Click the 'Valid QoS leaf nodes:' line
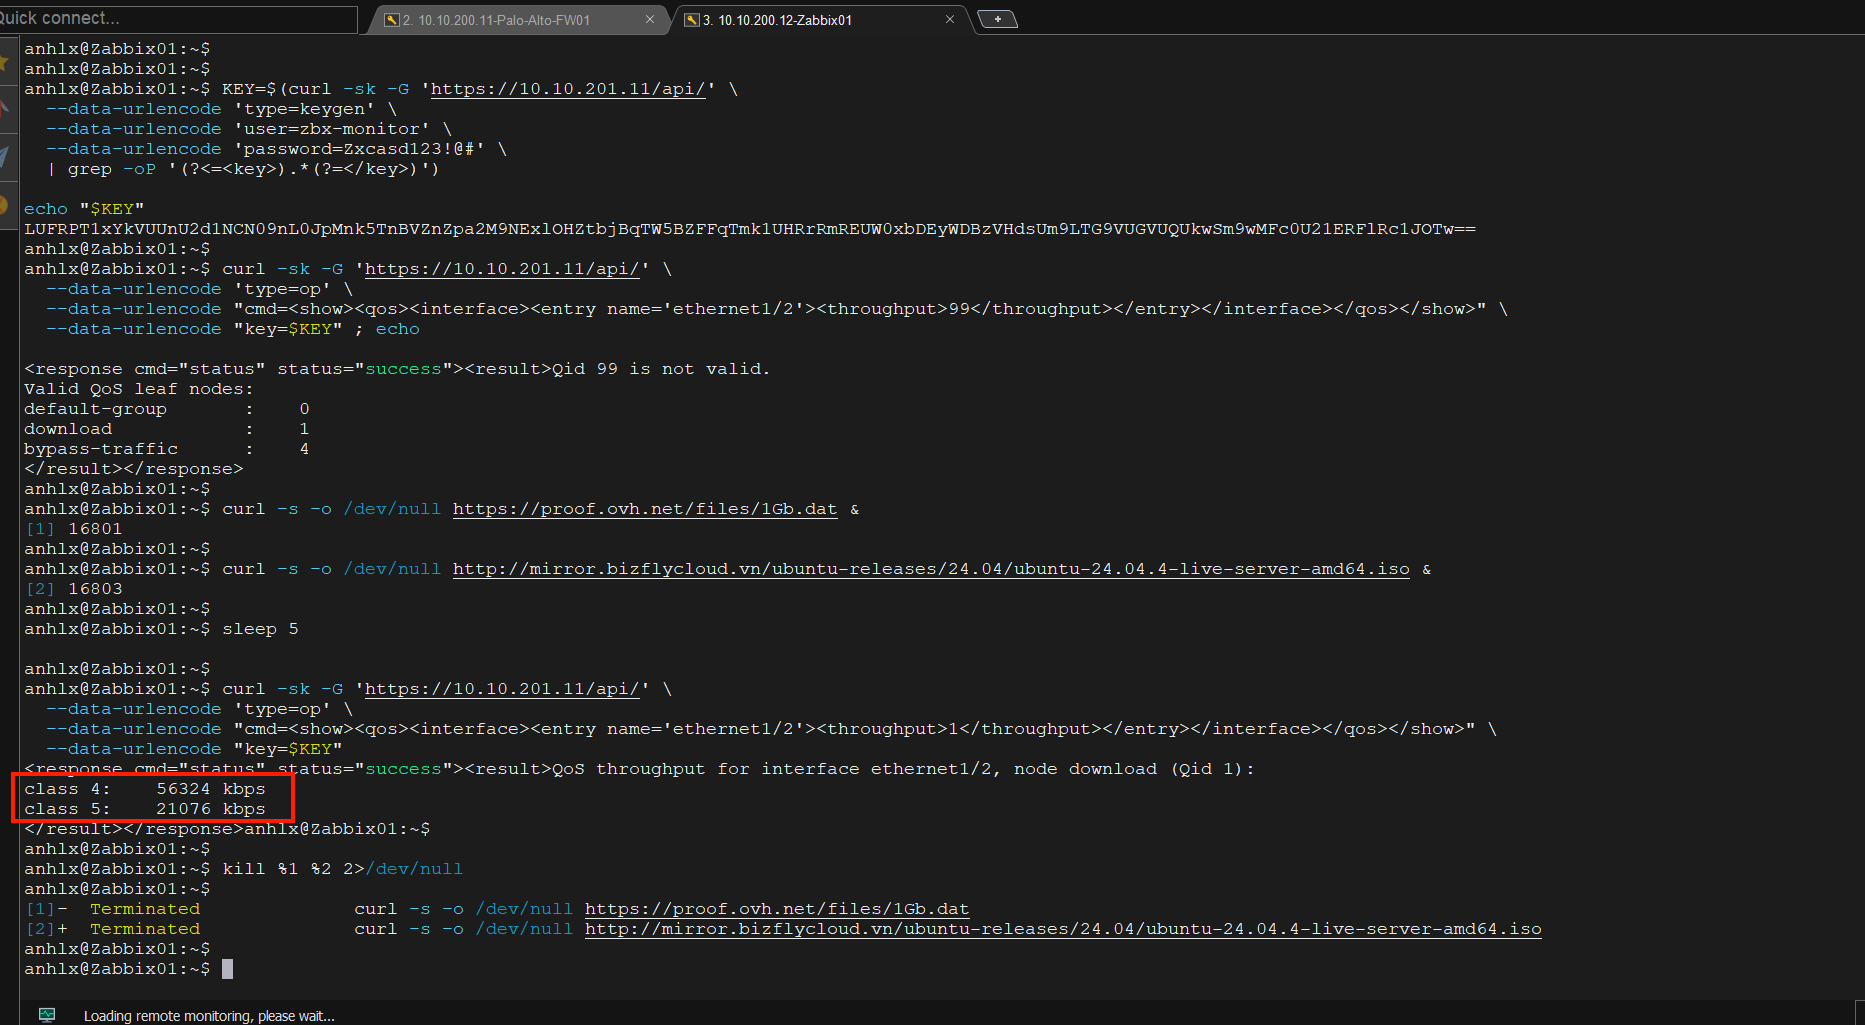Screen dimensions: 1865x1025 click(139, 389)
